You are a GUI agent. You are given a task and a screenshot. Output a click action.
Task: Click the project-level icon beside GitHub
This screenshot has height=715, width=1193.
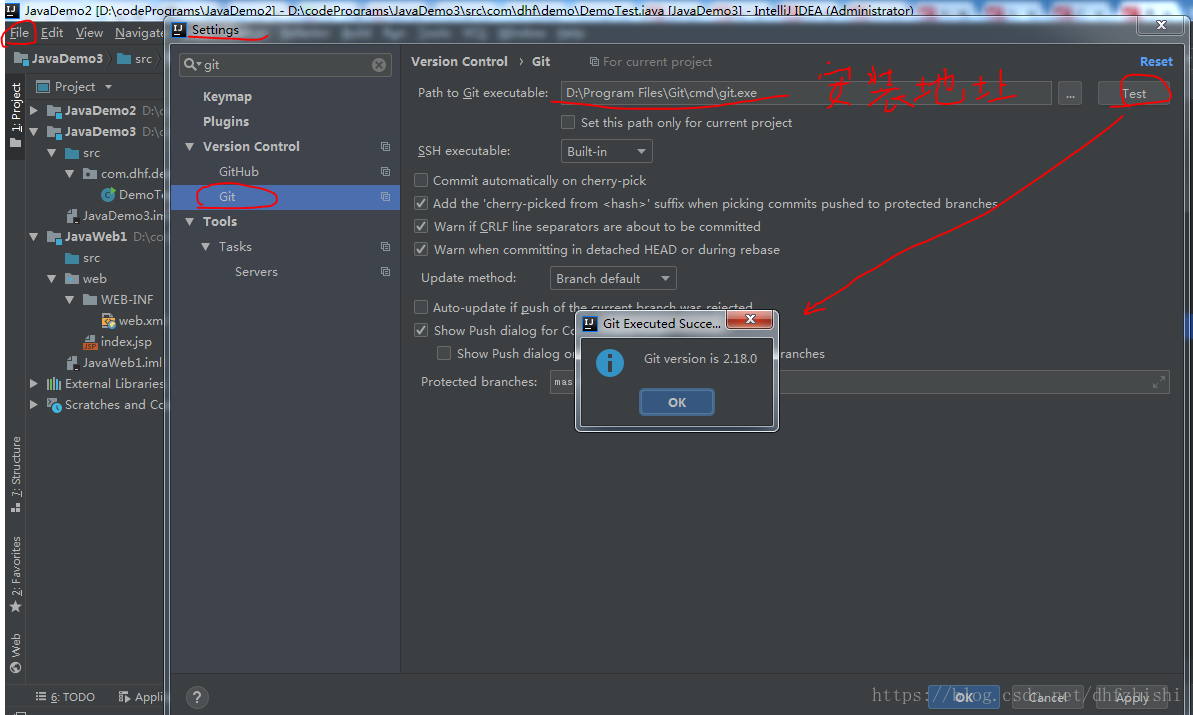coord(385,171)
